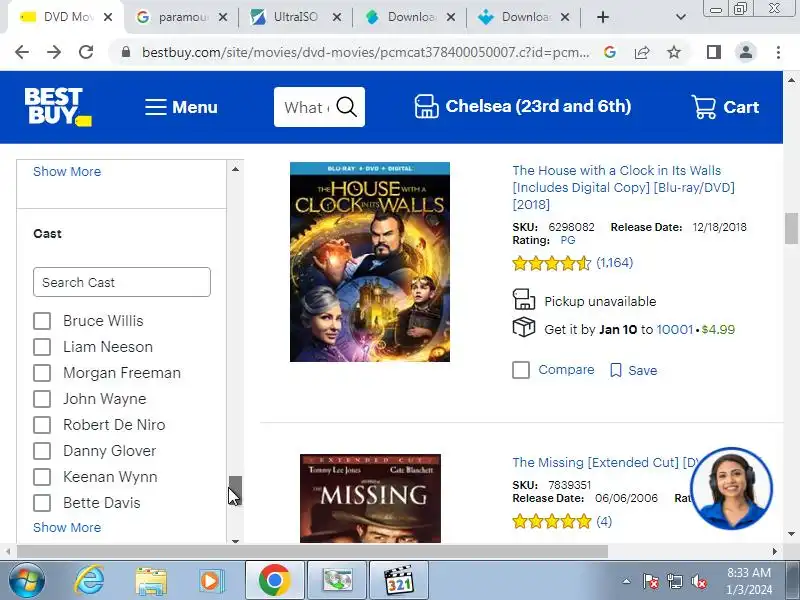Check the Morgan Freeman filter
The width and height of the screenshot is (800, 600).
point(42,373)
